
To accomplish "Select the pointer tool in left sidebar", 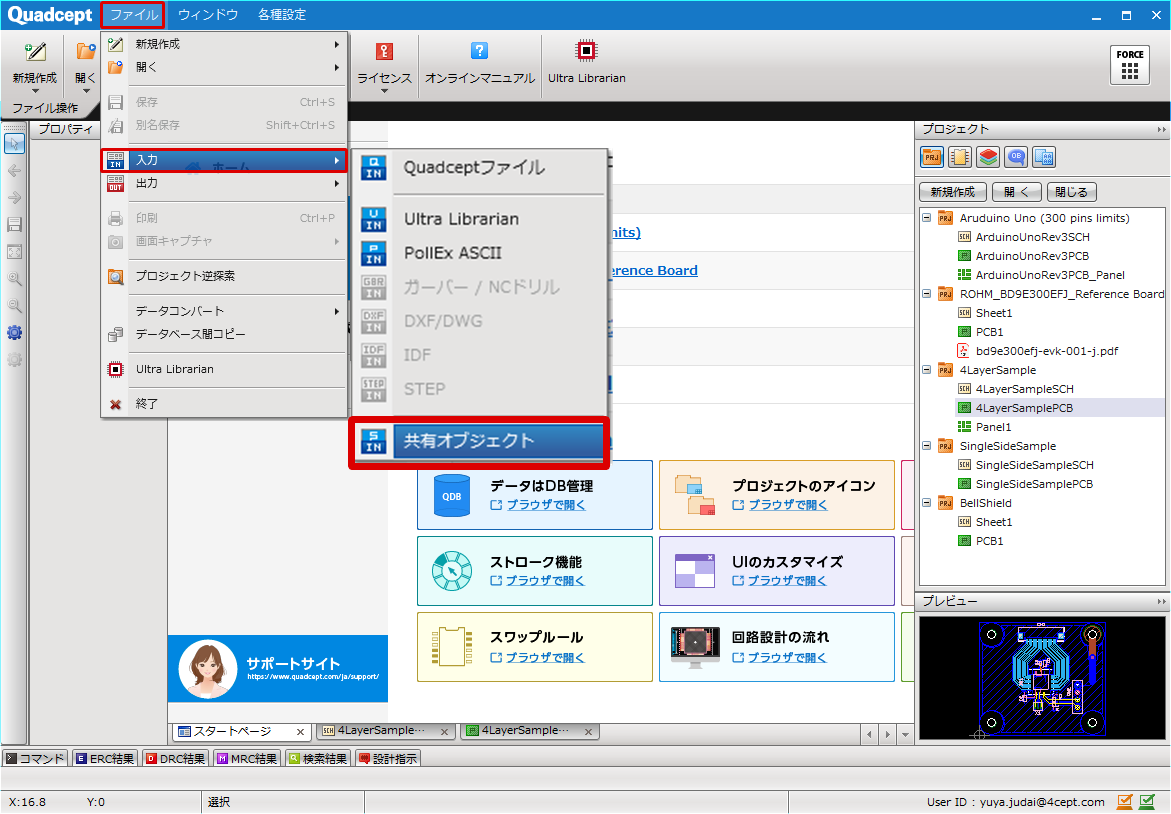I will coord(14,143).
